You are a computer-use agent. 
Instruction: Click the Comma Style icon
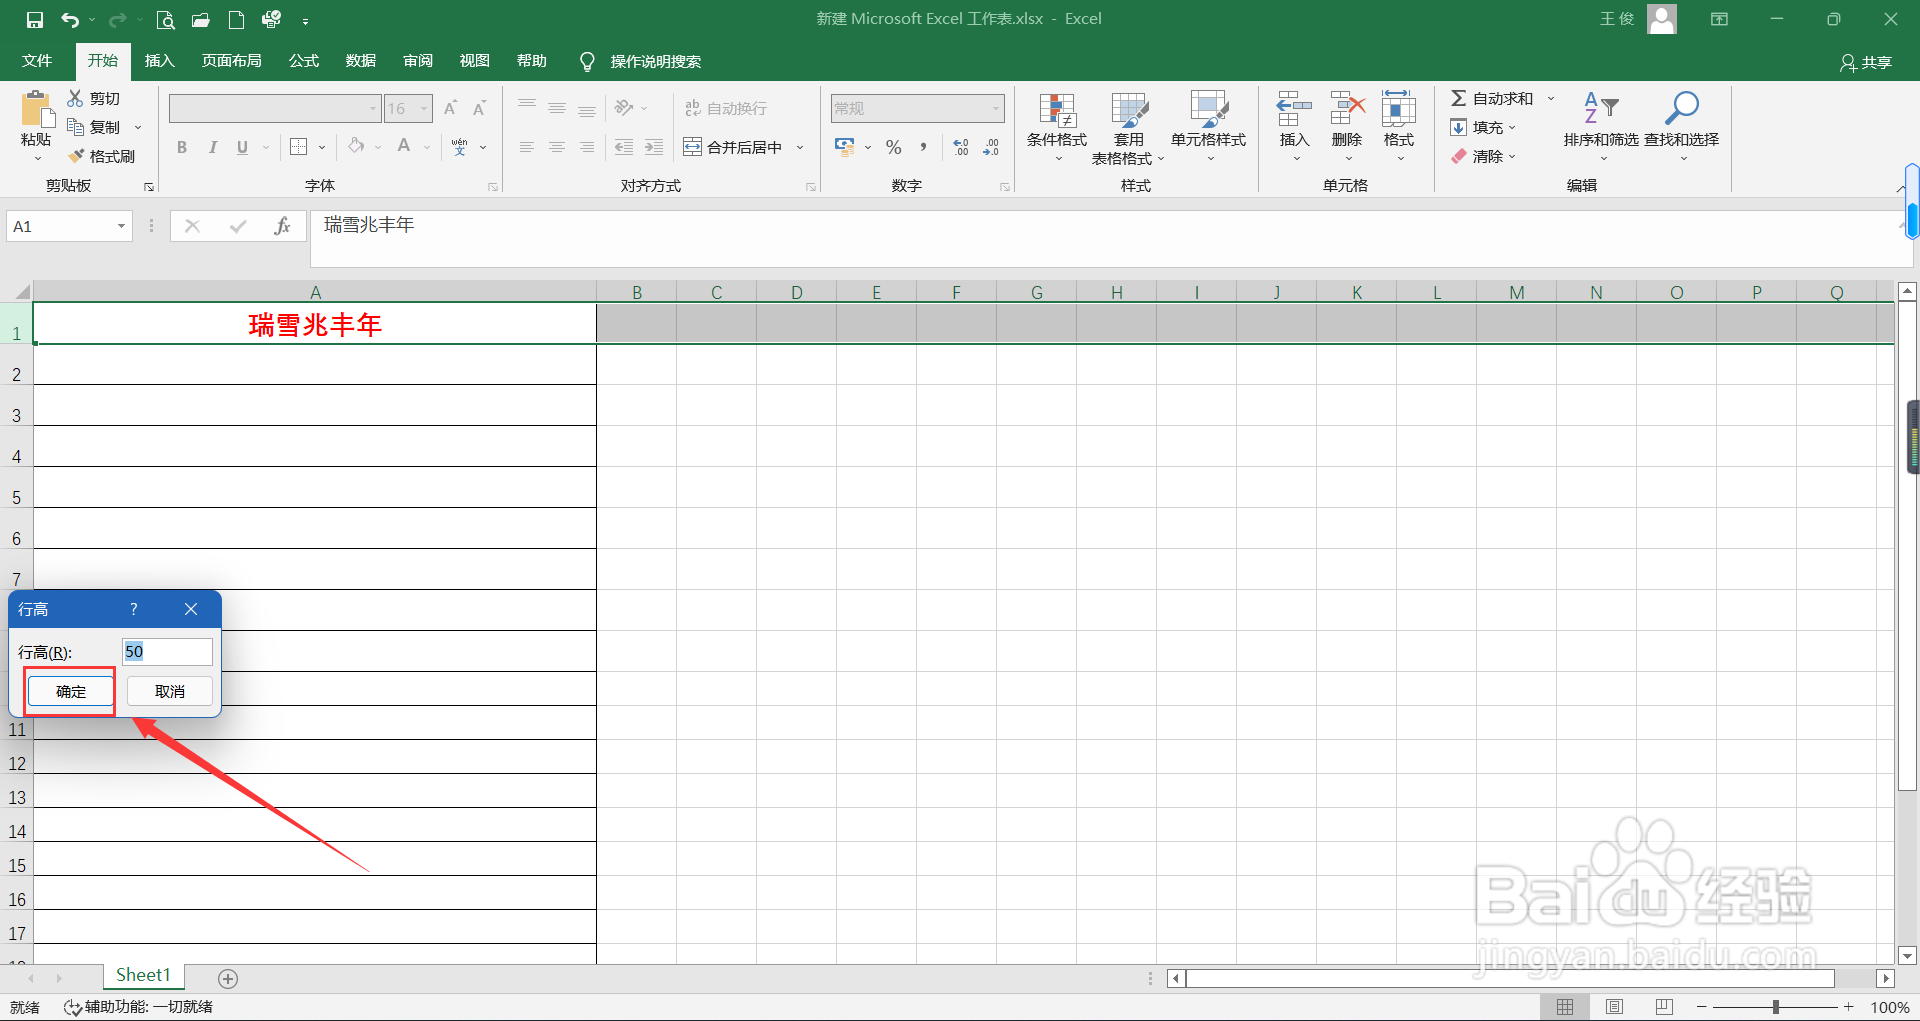pos(923,147)
